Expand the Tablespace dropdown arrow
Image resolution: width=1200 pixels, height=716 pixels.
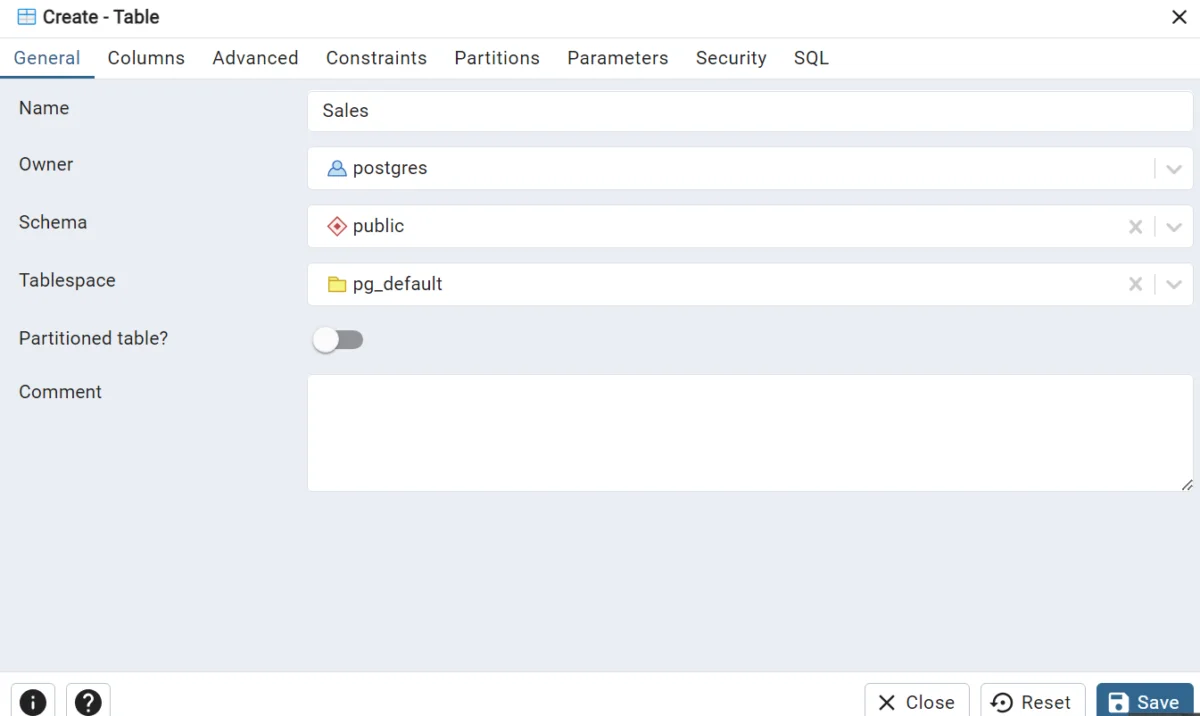(x=1174, y=285)
